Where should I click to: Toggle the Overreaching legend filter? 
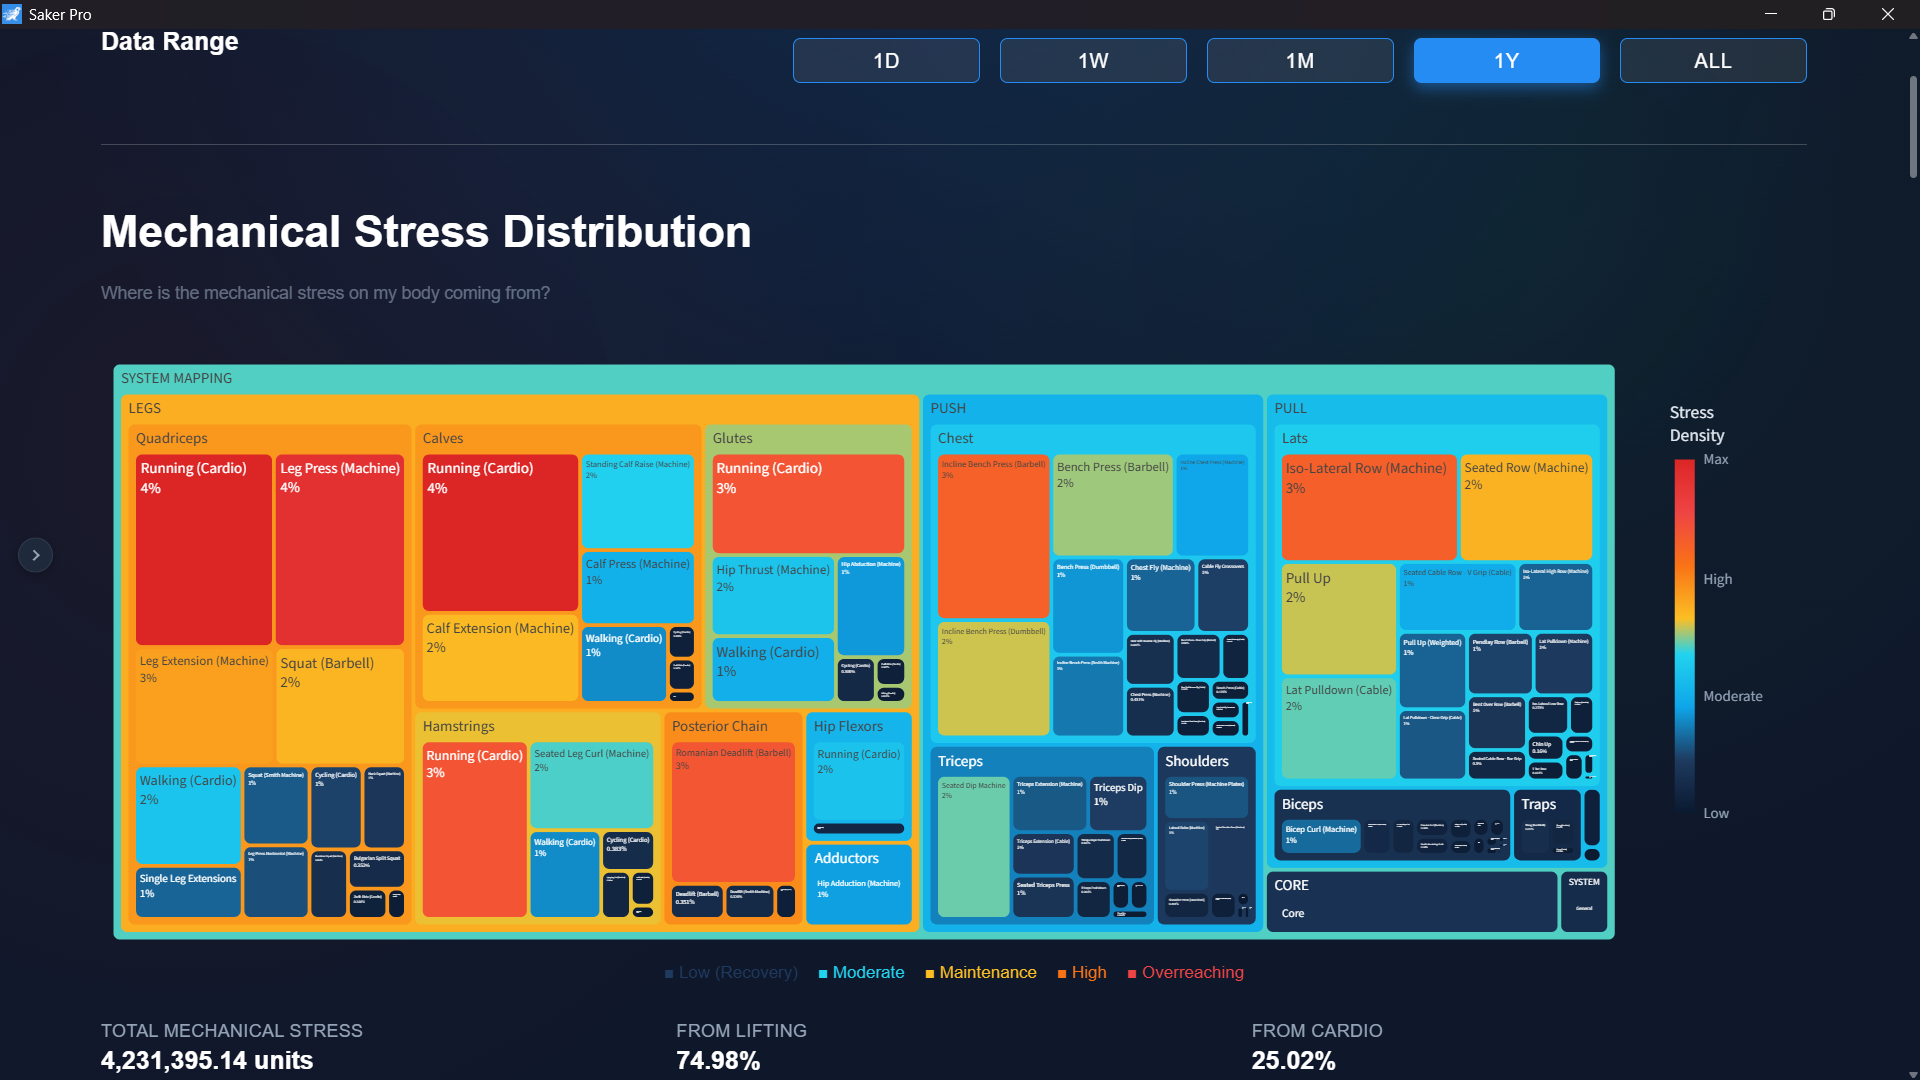point(1185,972)
